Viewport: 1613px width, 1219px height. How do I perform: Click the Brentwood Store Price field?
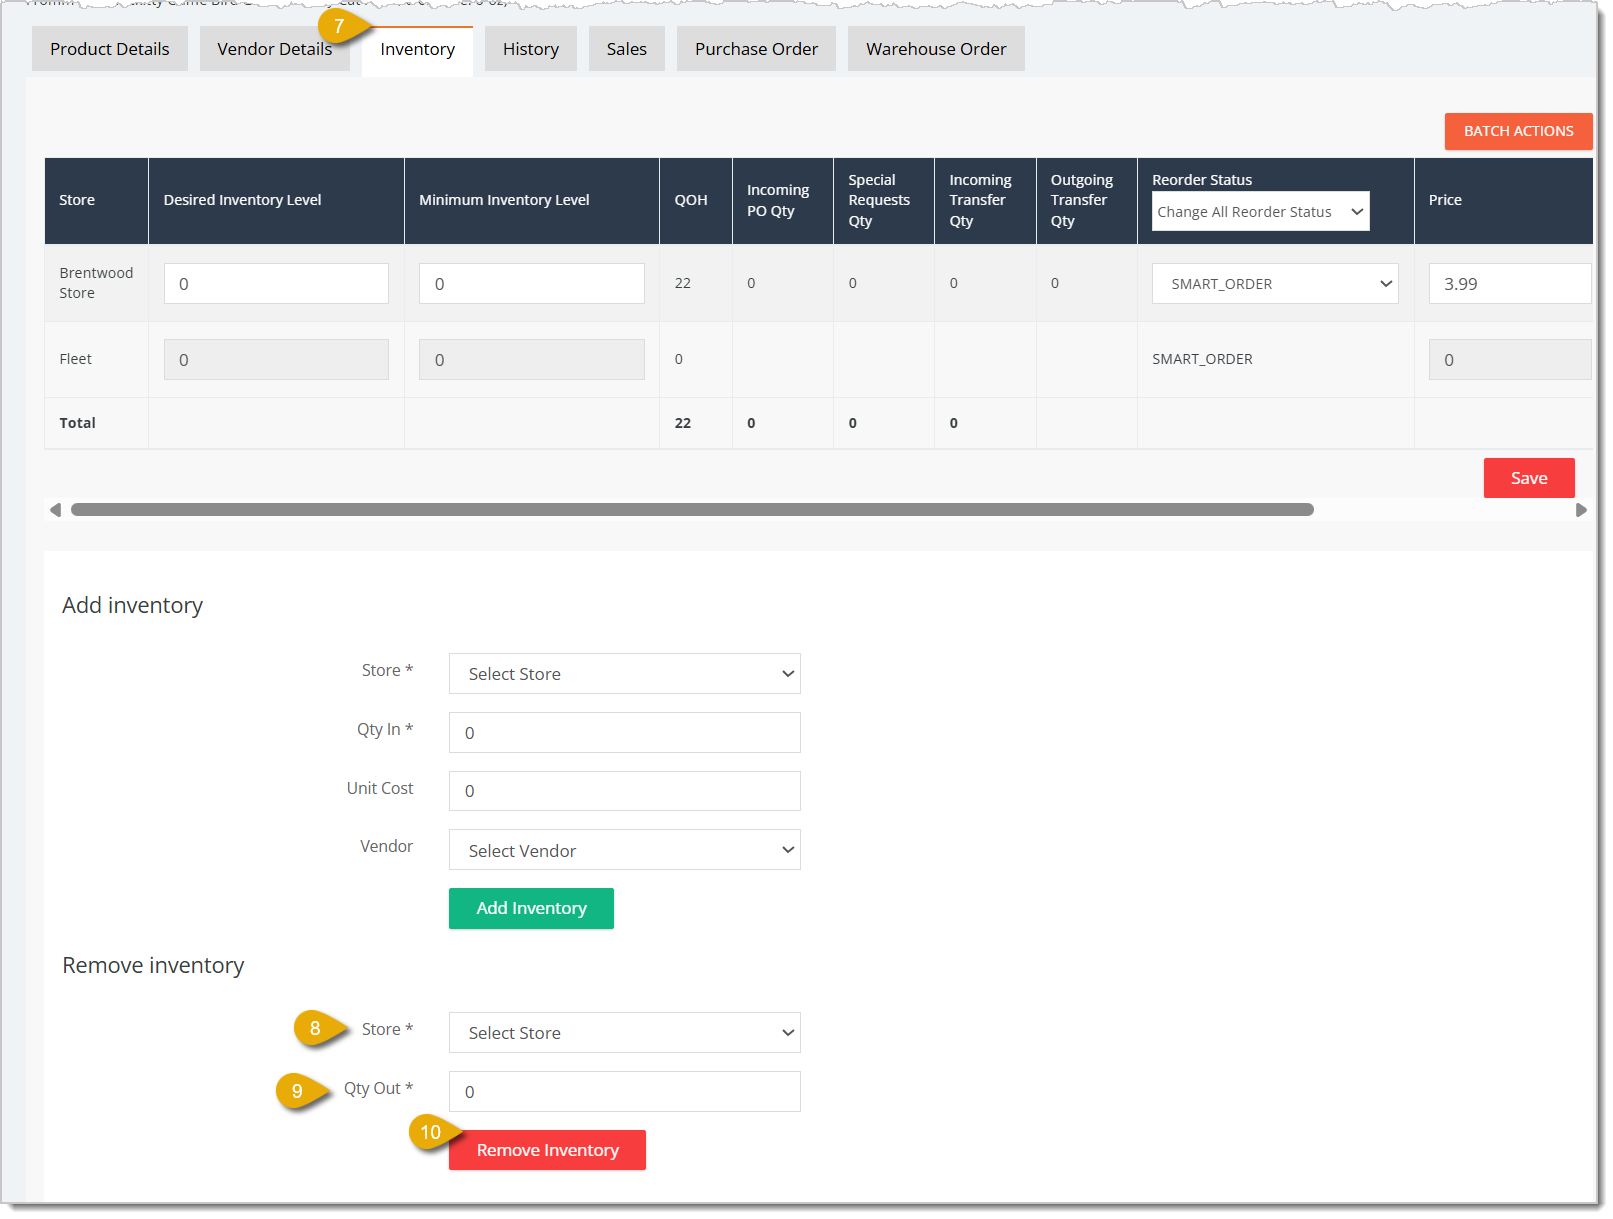click(1510, 284)
